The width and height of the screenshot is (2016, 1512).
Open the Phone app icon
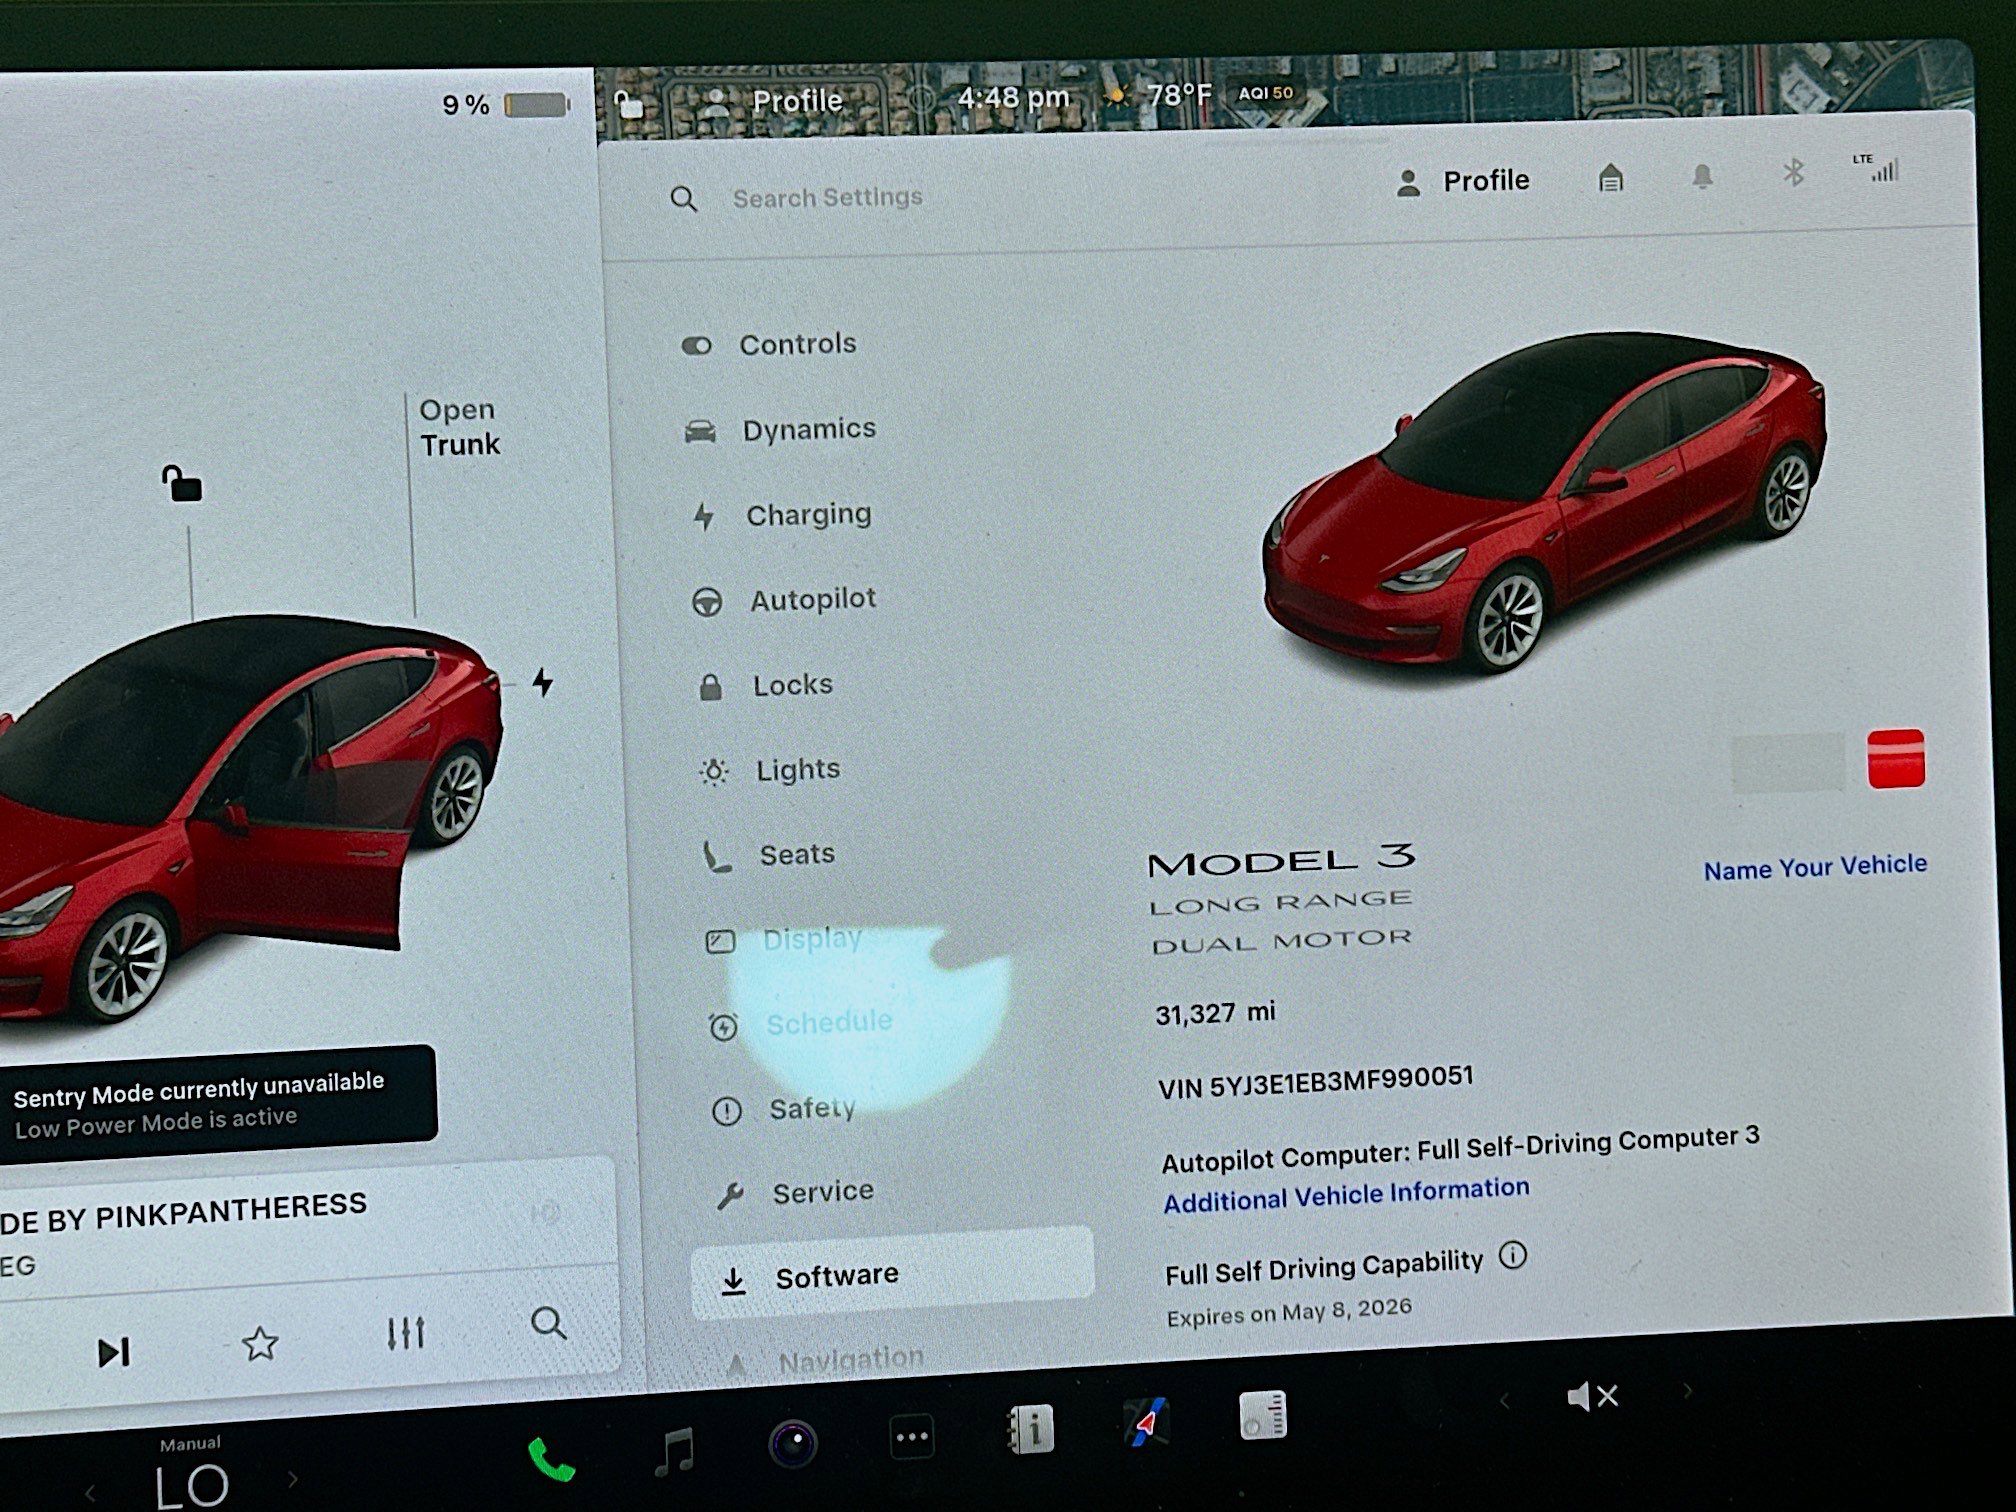553,1459
